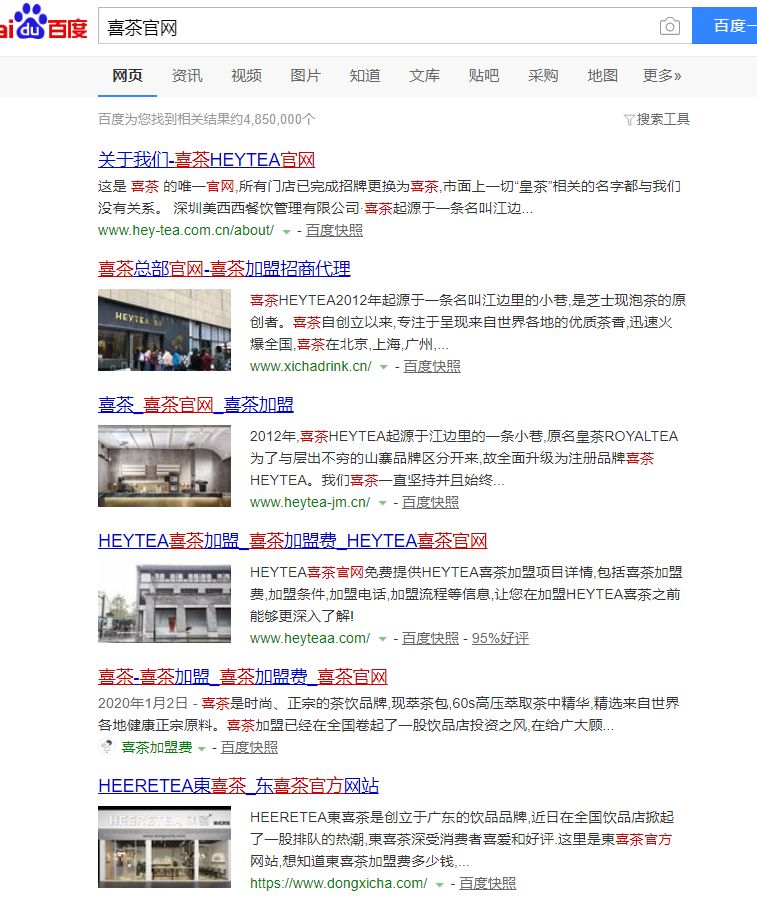Click thumbnail of HEERETEA storefront

click(x=164, y=847)
